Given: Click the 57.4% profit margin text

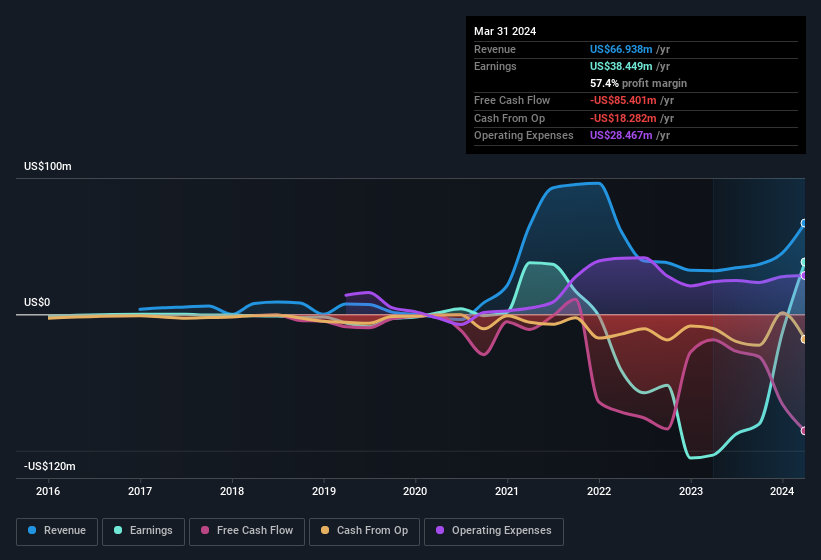Looking at the screenshot, I should coord(638,83).
